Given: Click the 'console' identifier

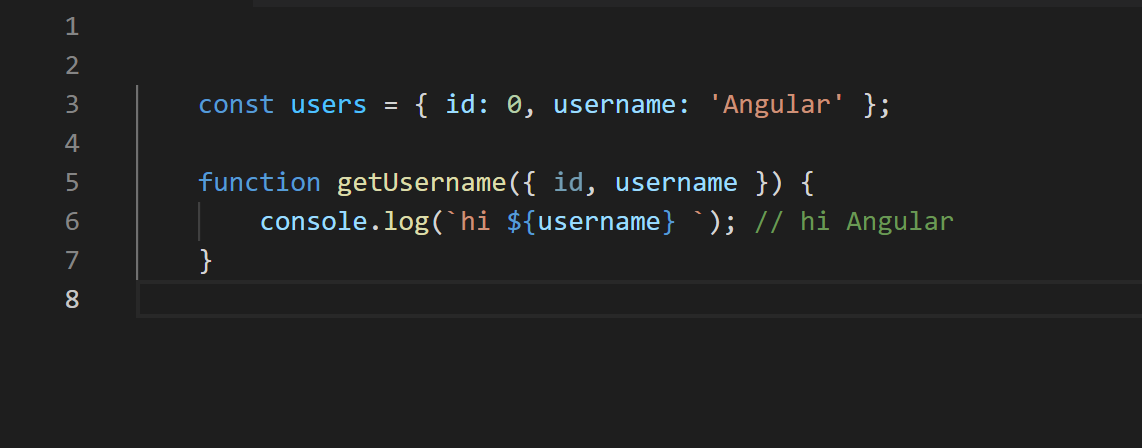Looking at the screenshot, I should coord(313,221).
